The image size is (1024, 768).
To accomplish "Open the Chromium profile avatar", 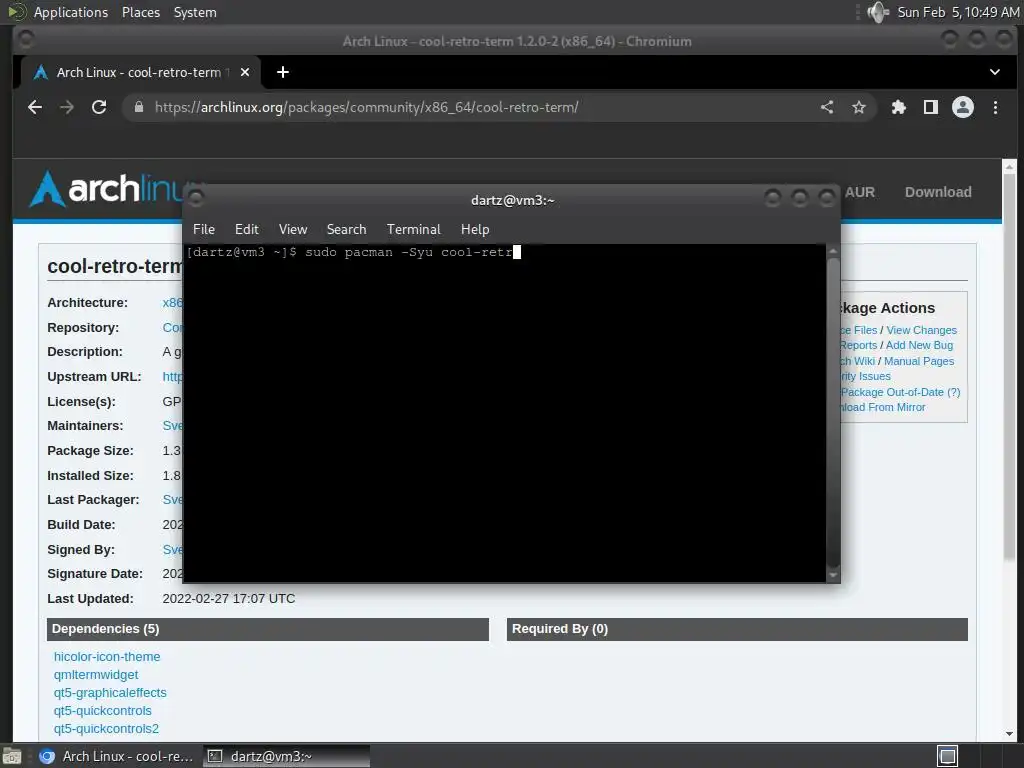I will coord(963,107).
